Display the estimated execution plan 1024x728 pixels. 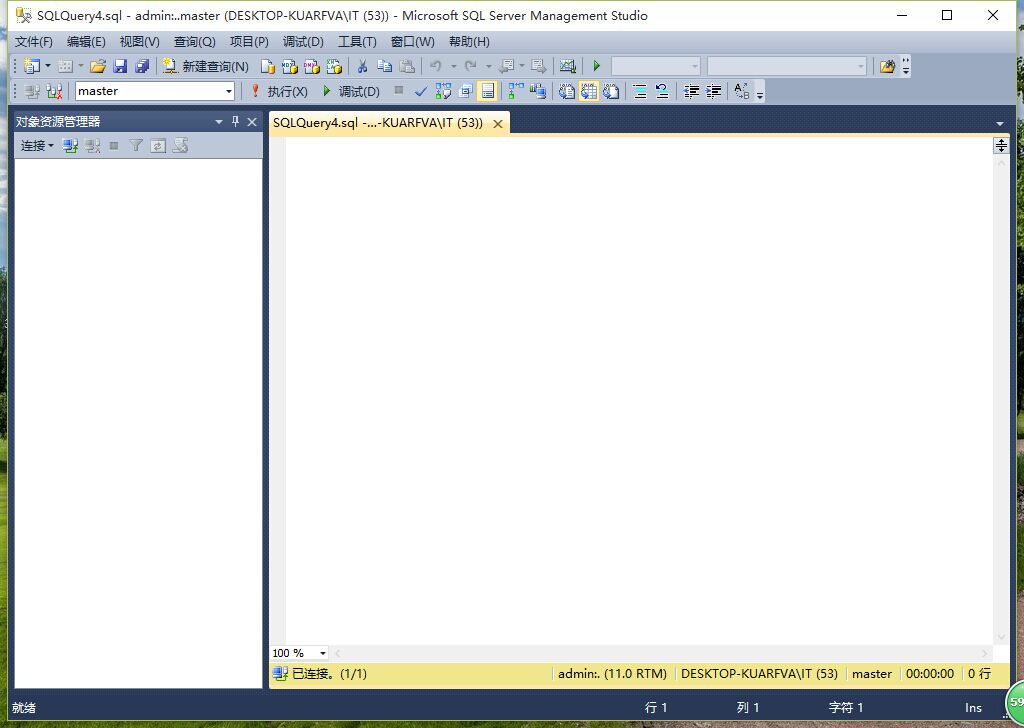tap(443, 91)
